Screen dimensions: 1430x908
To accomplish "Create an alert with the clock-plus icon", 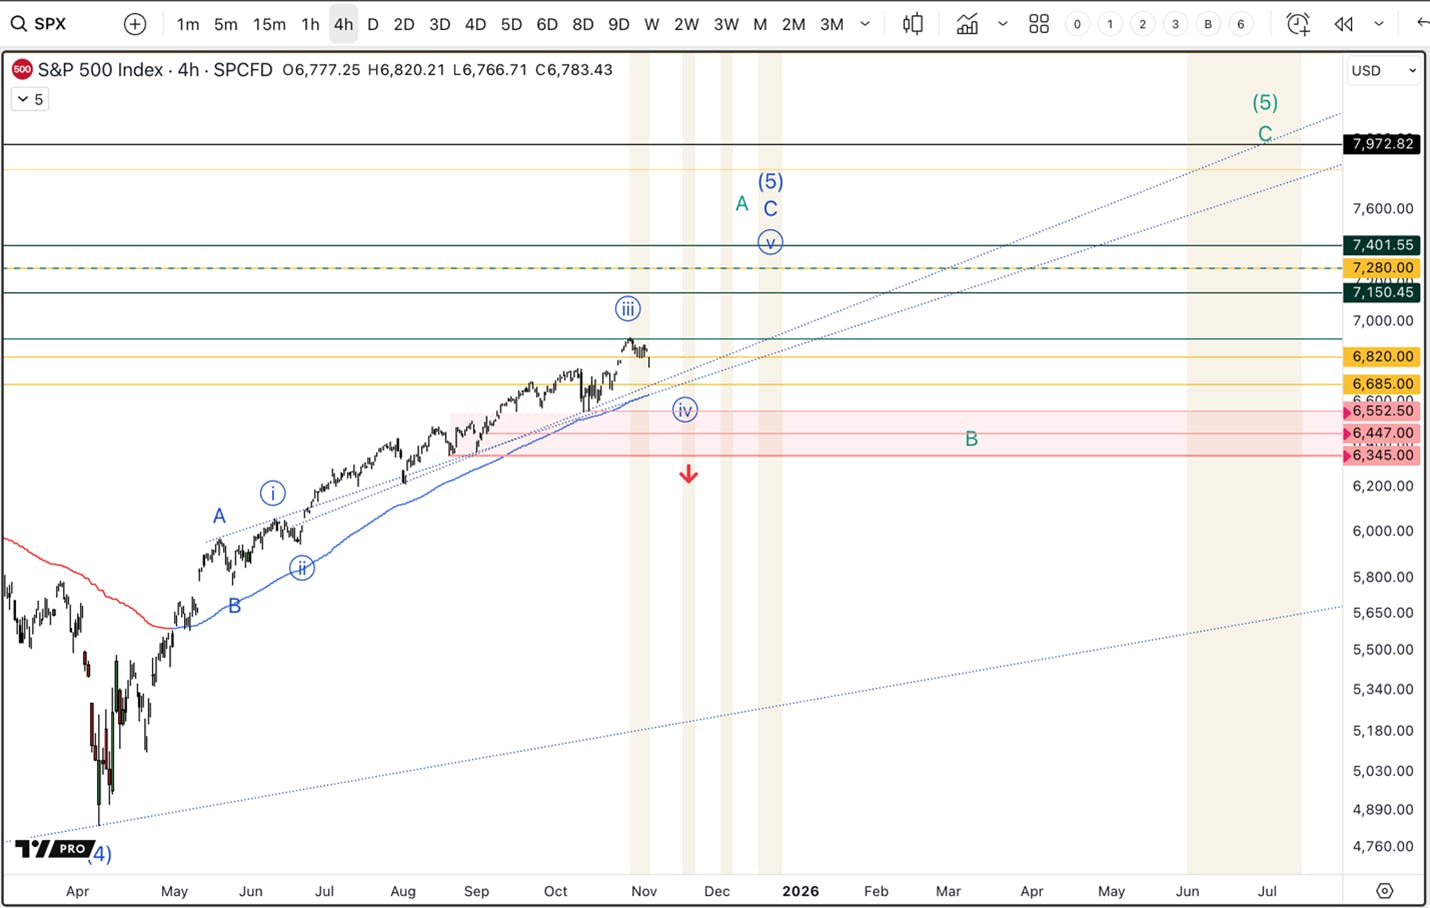I will pyautogui.click(x=1298, y=24).
